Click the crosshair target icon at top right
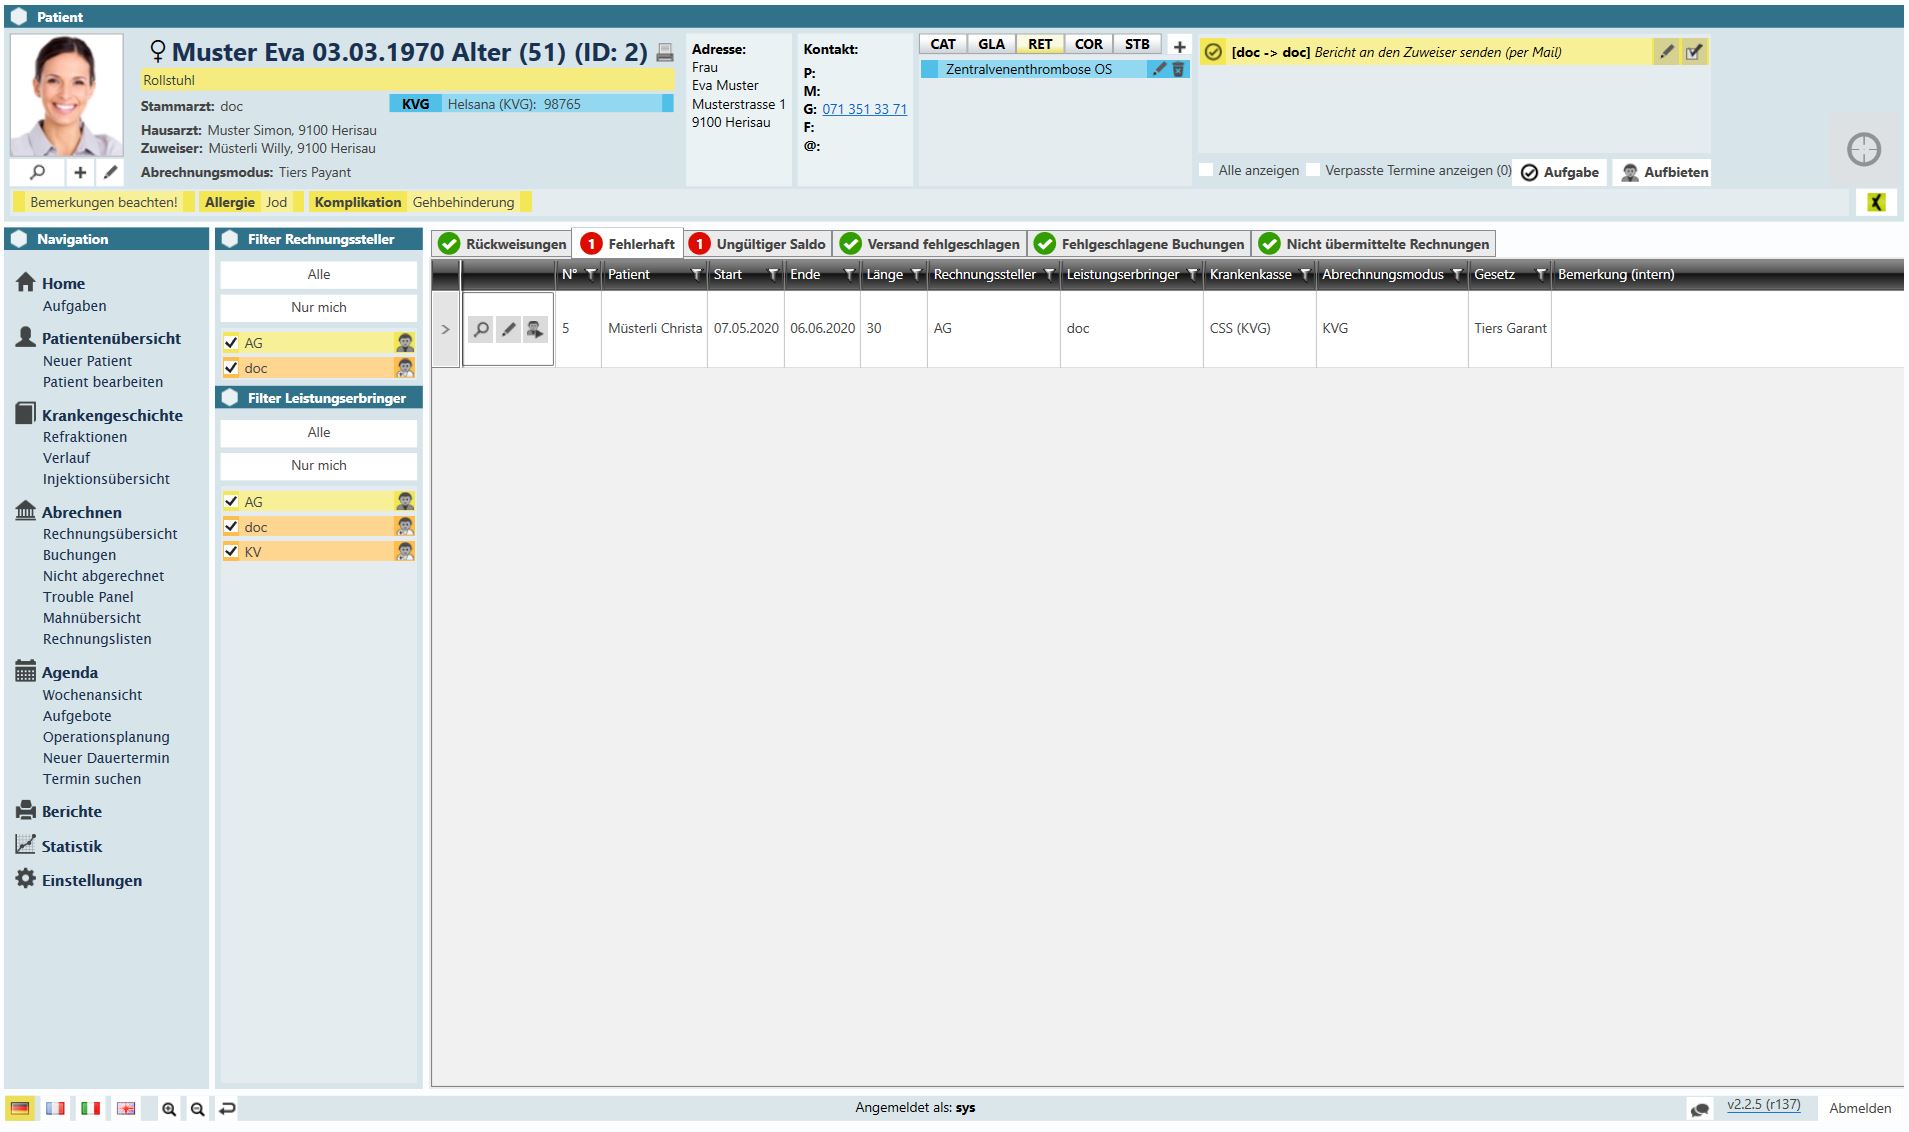The height and width of the screenshot is (1132, 1909). click(x=1863, y=150)
